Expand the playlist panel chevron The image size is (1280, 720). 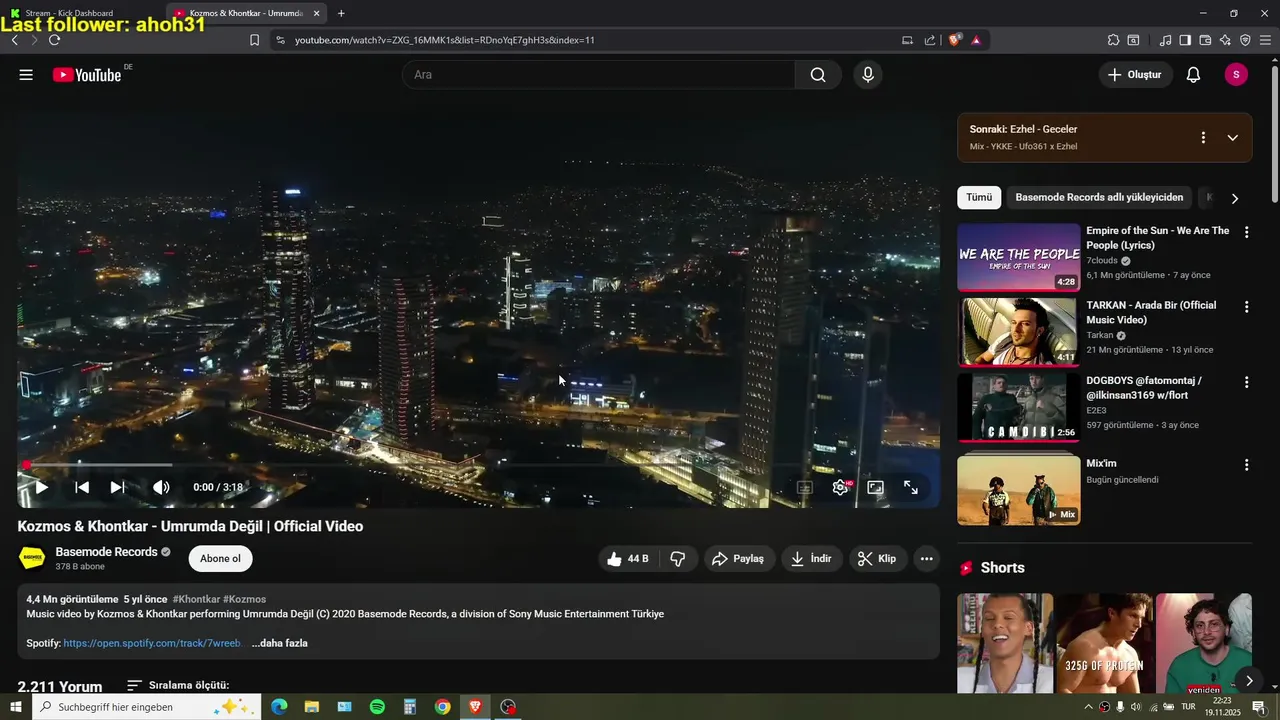1232,138
